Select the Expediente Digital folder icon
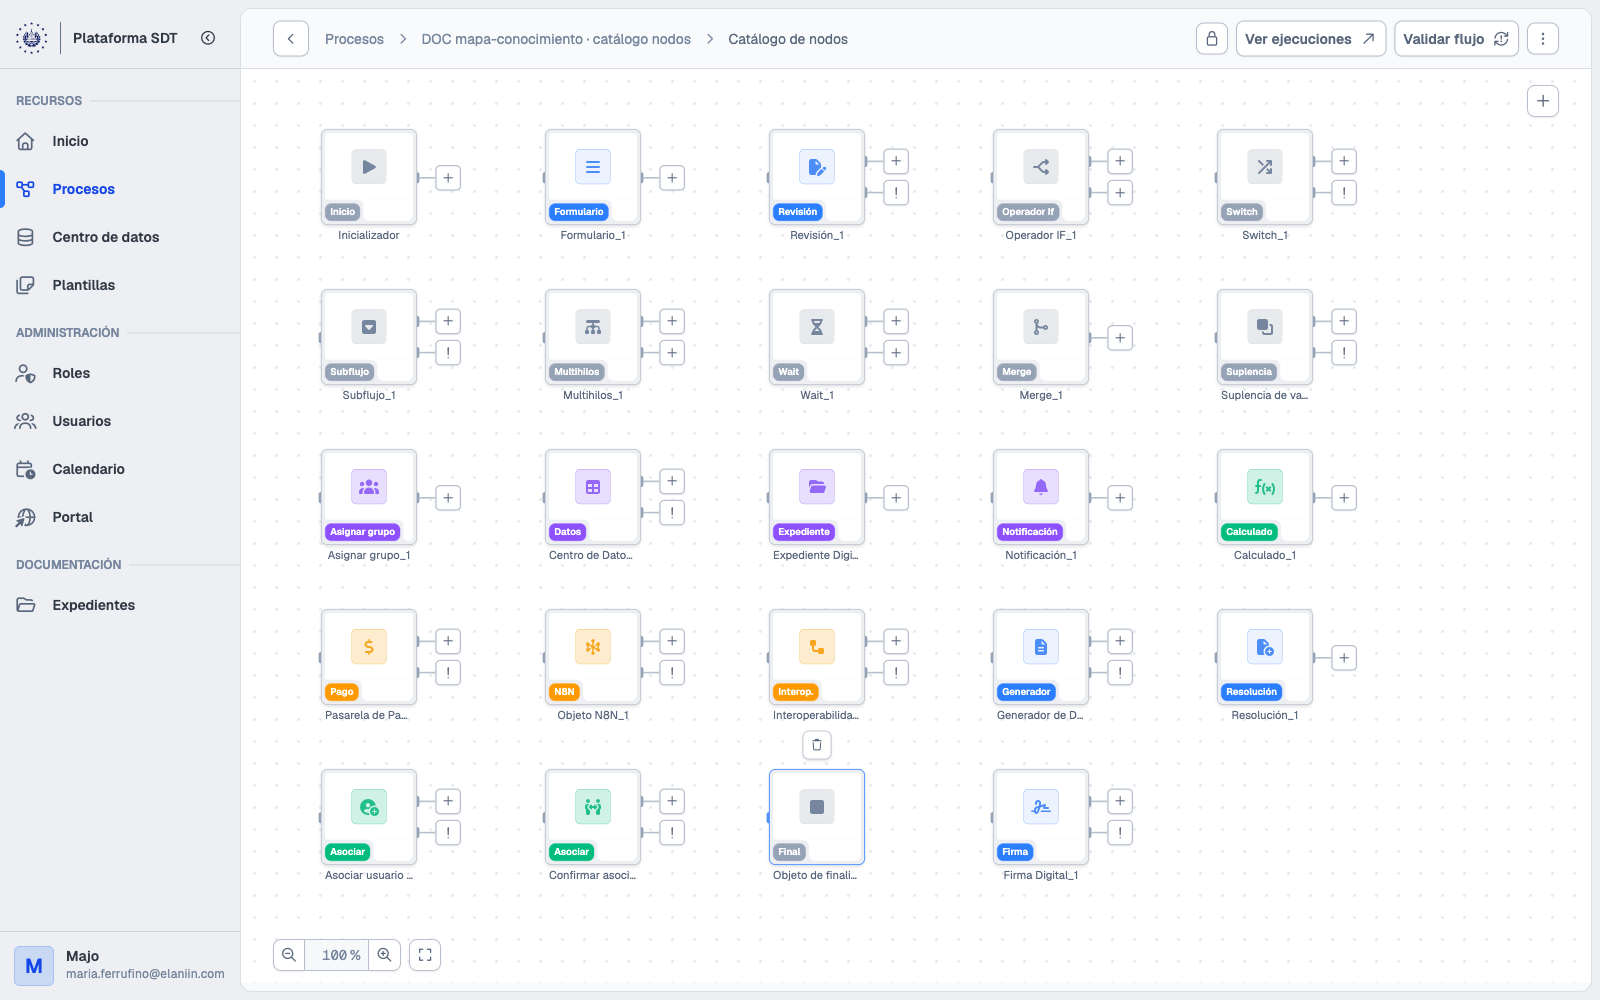The height and width of the screenshot is (1000, 1600). click(x=817, y=487)
